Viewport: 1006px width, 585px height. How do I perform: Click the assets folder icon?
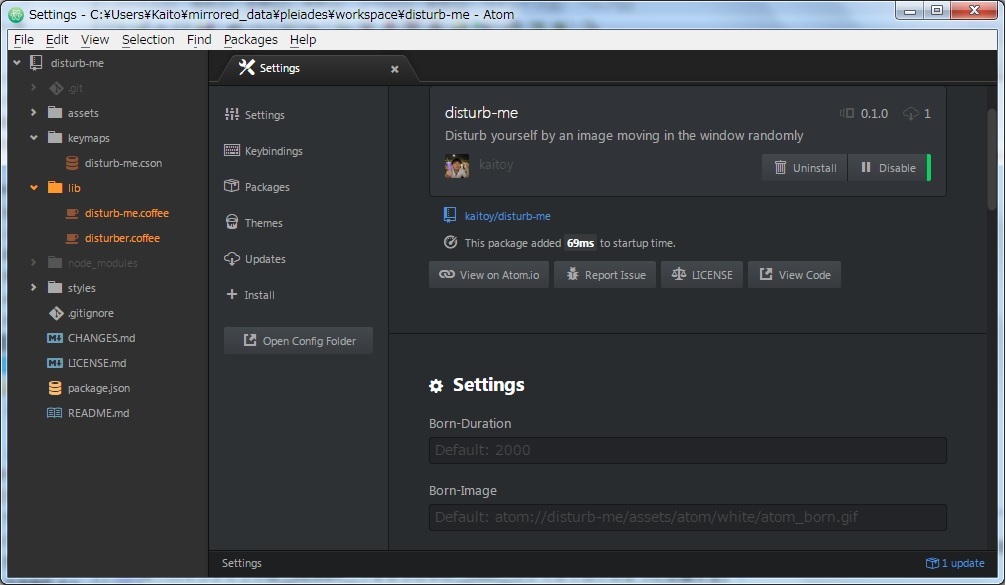pyautogui.click(x=55, y=113)
